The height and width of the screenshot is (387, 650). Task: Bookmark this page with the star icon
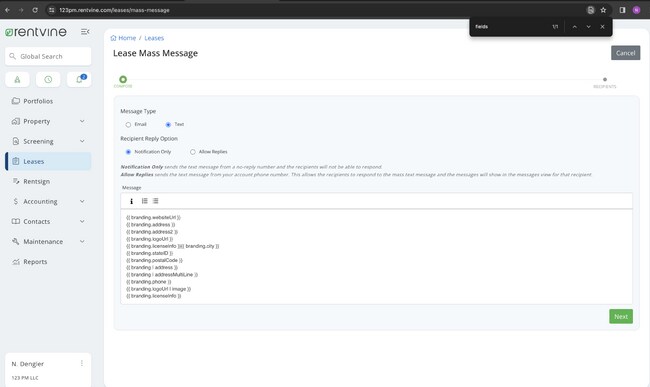[x=603, y=10]
